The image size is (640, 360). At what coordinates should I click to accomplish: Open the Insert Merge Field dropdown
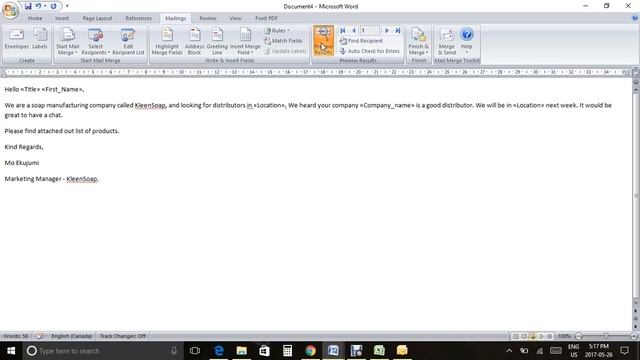click(x=245, y=41)
